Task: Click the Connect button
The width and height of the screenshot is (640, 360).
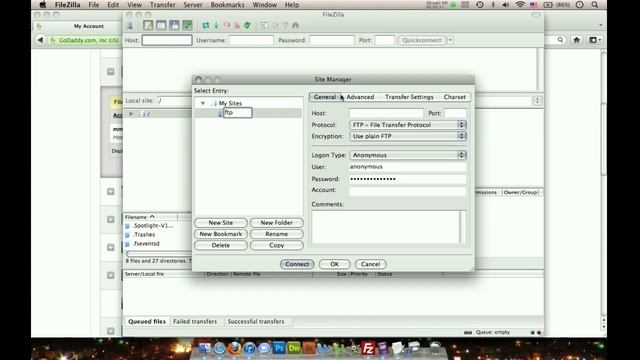Action: pyautogui.click(x=297, y=264)
